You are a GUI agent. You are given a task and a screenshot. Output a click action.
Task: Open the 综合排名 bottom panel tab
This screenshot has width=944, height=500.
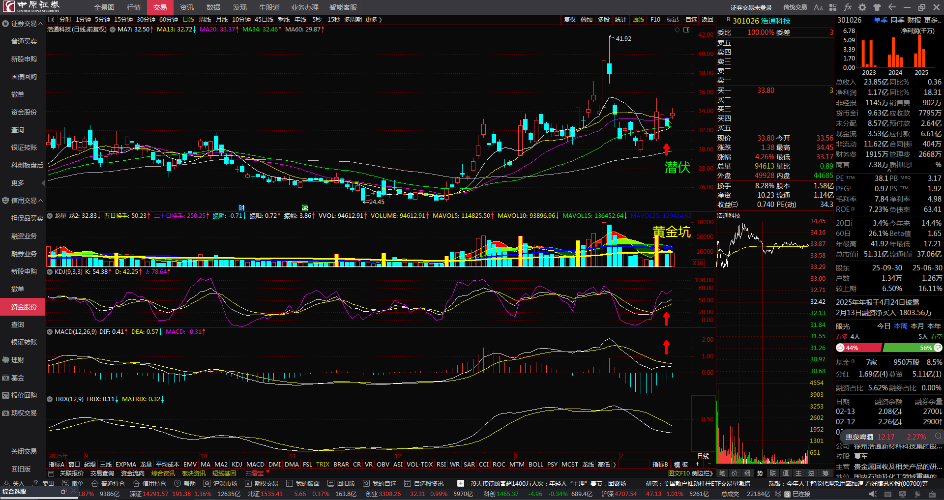click(x=16, y=493)
